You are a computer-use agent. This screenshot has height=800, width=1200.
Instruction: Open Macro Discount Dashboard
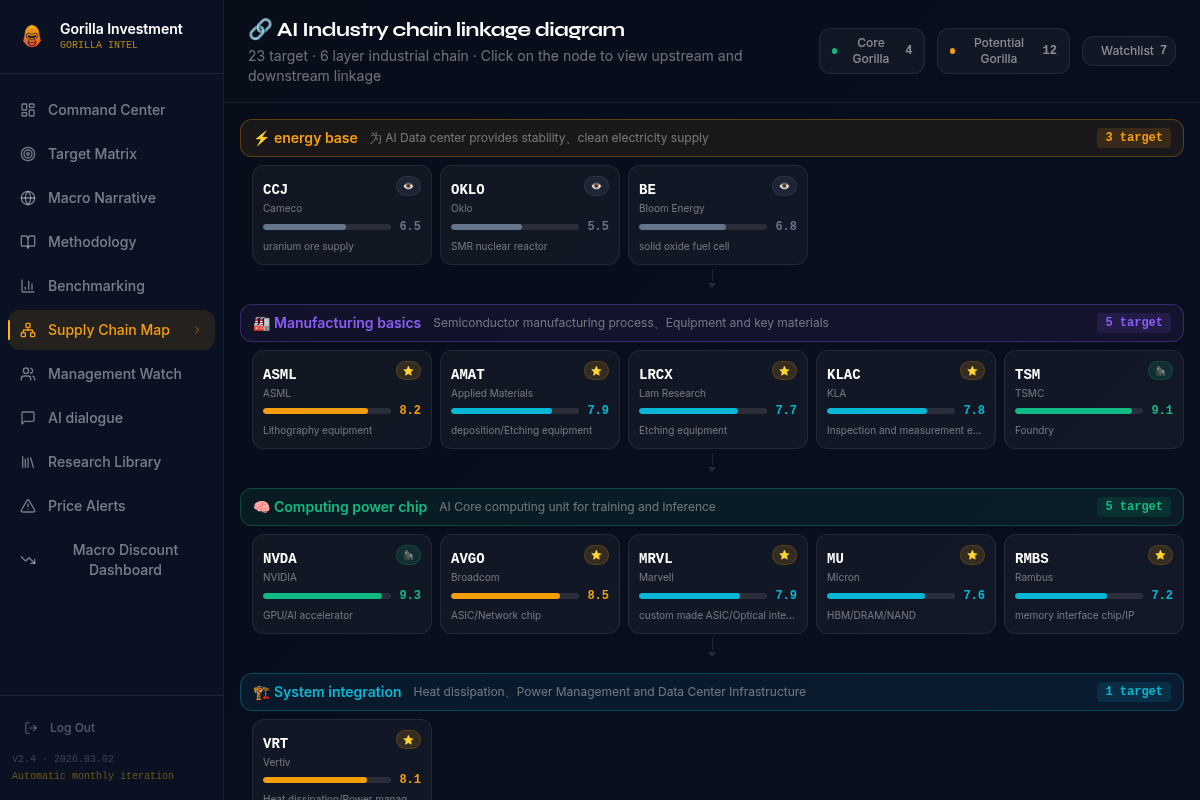click(111, 560)
